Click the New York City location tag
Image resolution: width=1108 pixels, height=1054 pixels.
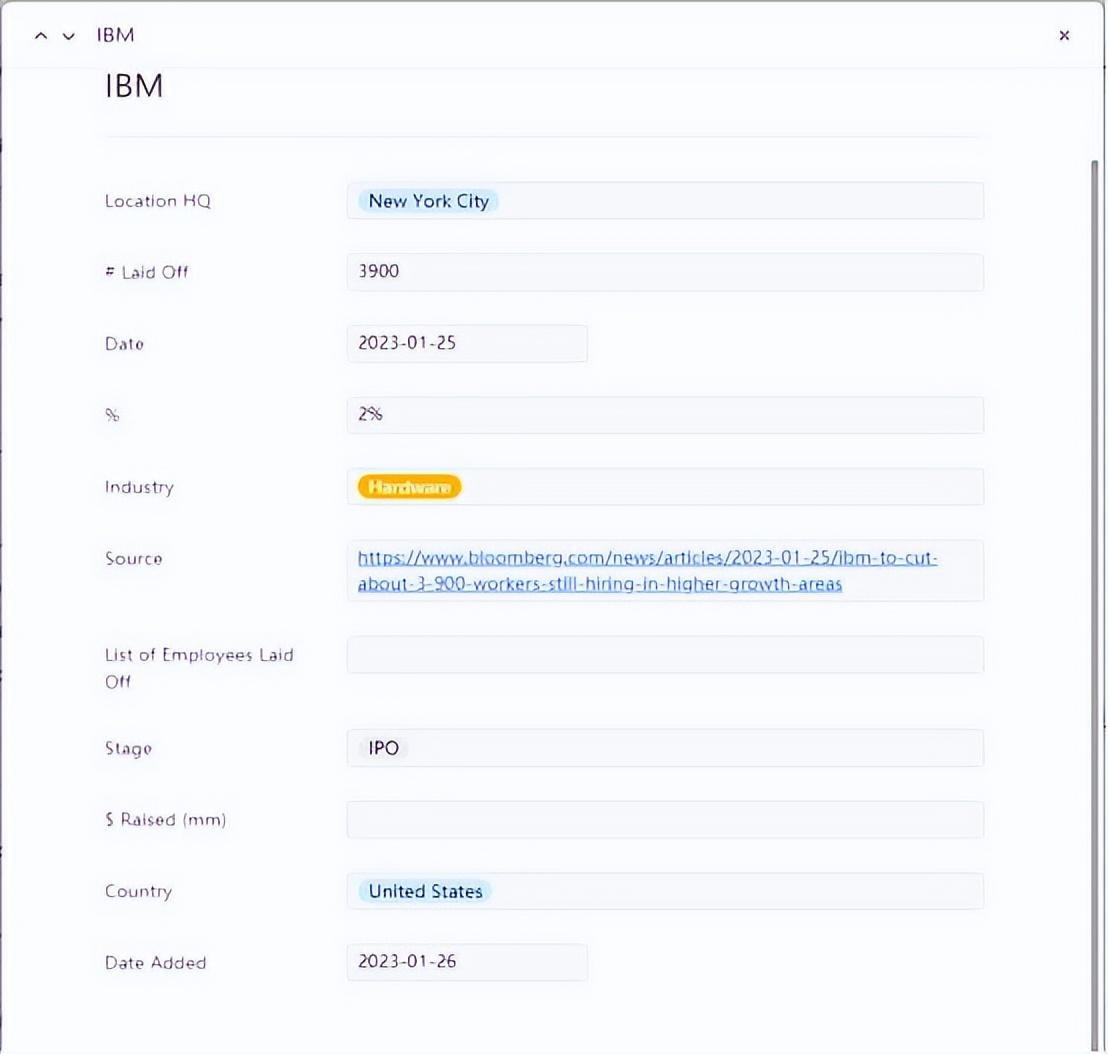click(x=428, y=201)
